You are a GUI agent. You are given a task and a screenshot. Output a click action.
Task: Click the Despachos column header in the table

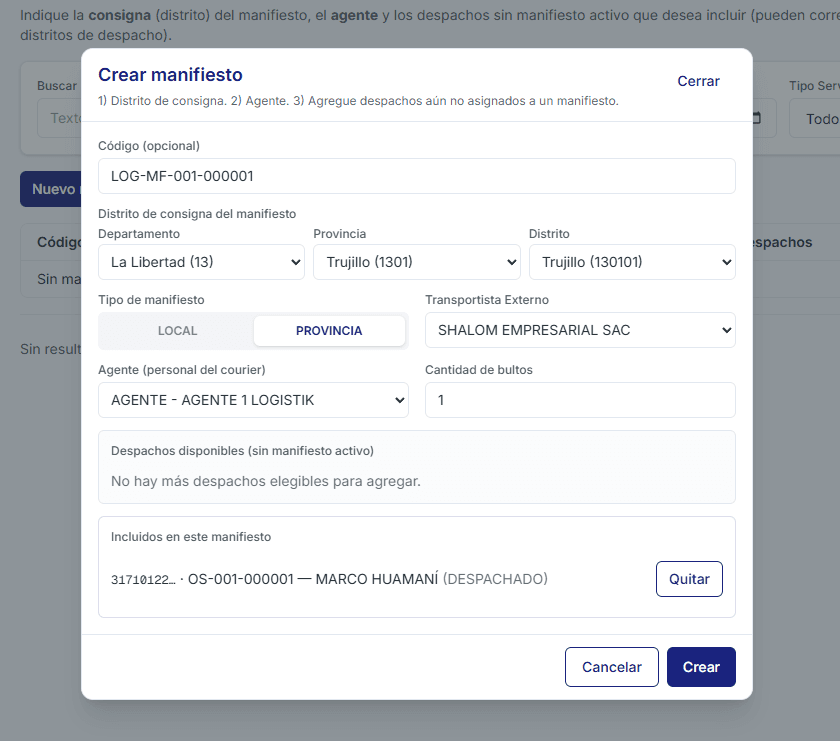(782, 242)
